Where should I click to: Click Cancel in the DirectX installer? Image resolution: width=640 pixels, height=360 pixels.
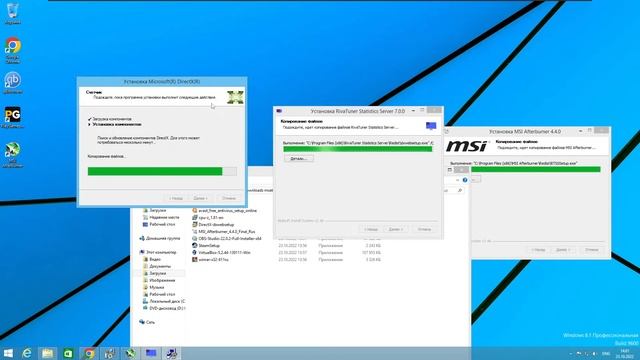point(229,198)
